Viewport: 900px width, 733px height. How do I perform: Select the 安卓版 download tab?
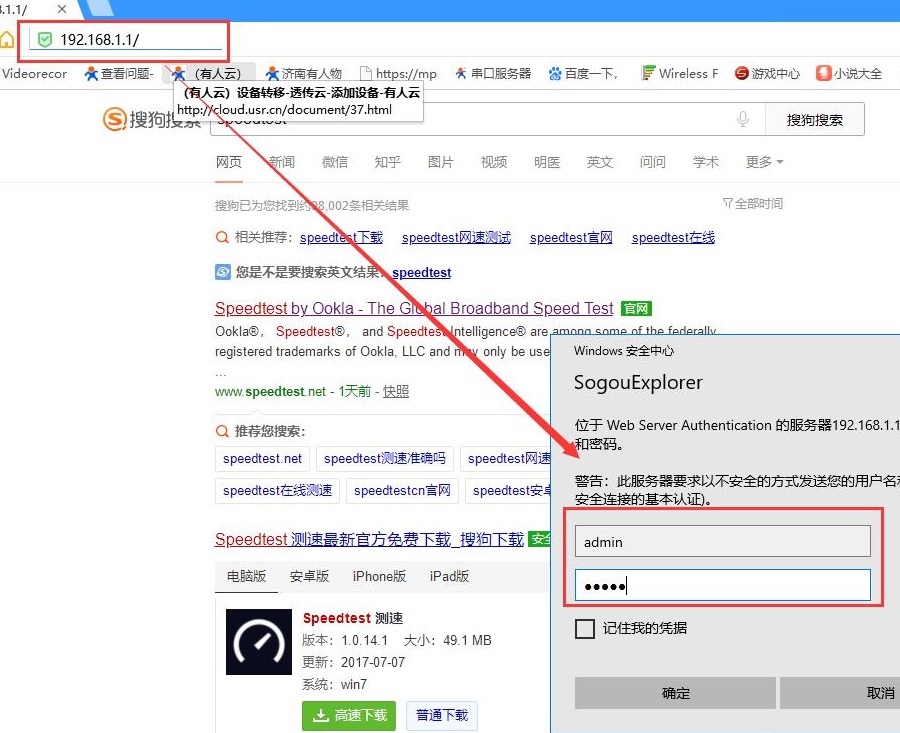[309, 576]
